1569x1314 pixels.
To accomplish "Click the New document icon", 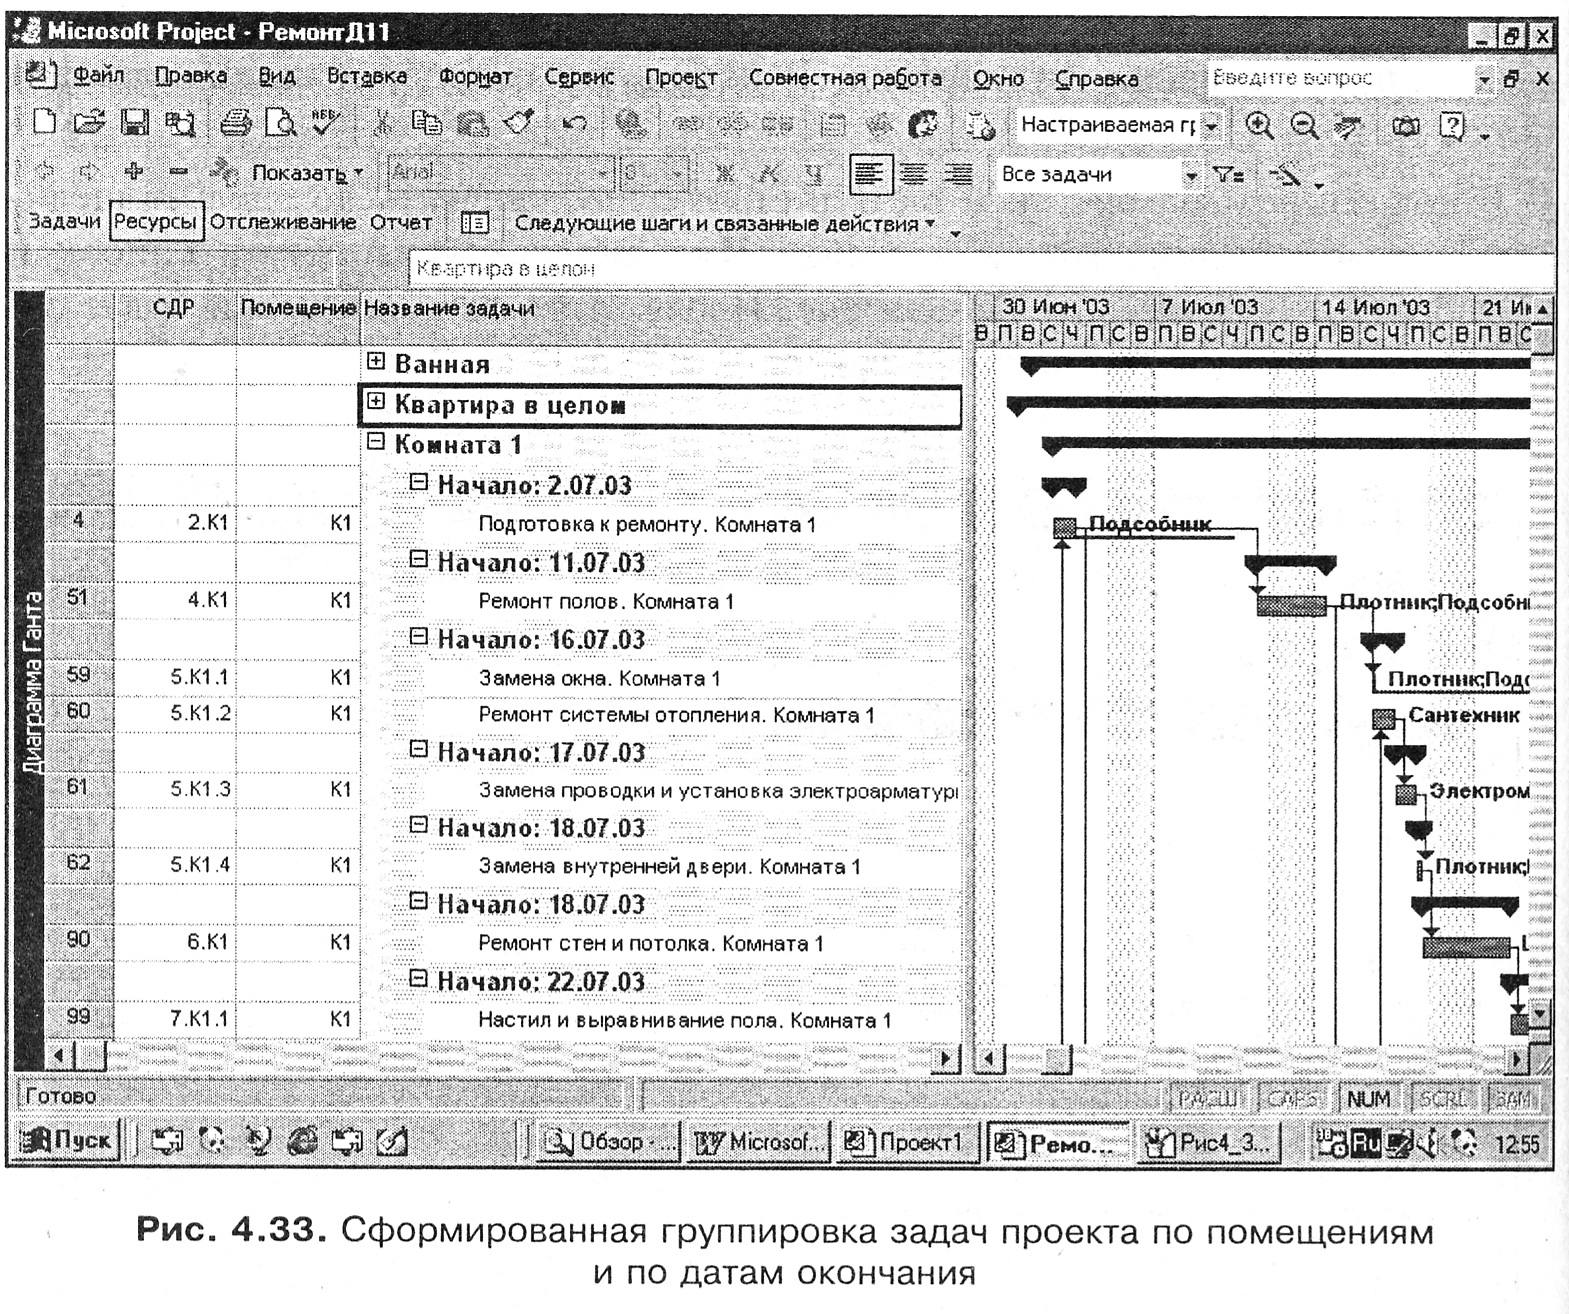I will coord(44,123).
